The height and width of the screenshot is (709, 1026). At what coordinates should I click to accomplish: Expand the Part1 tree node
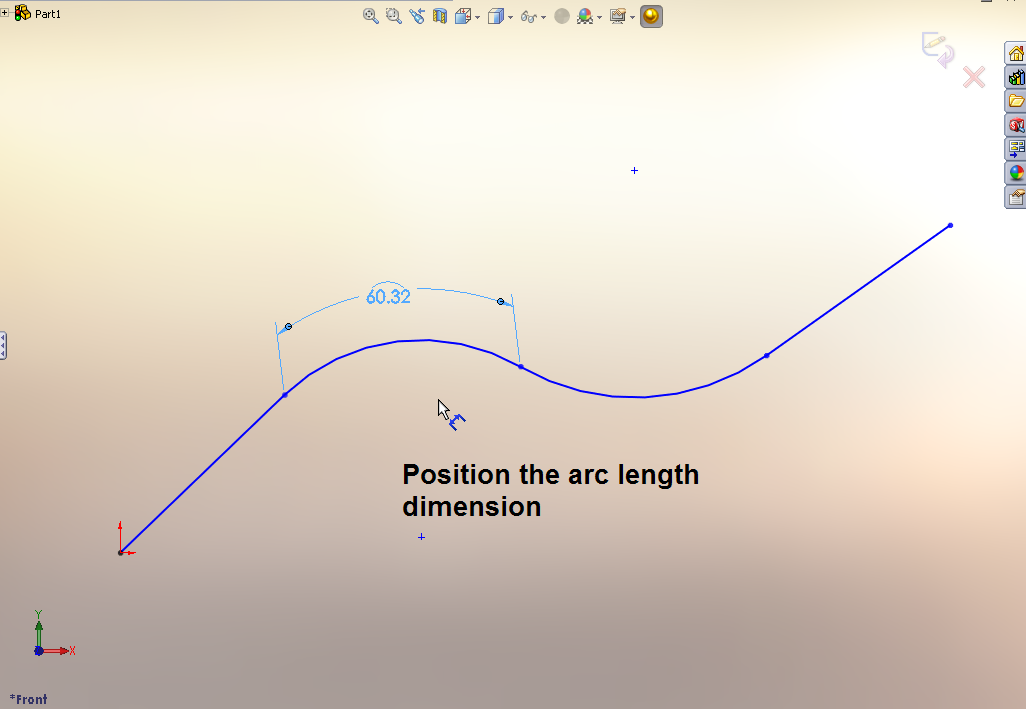coord(5,12)
